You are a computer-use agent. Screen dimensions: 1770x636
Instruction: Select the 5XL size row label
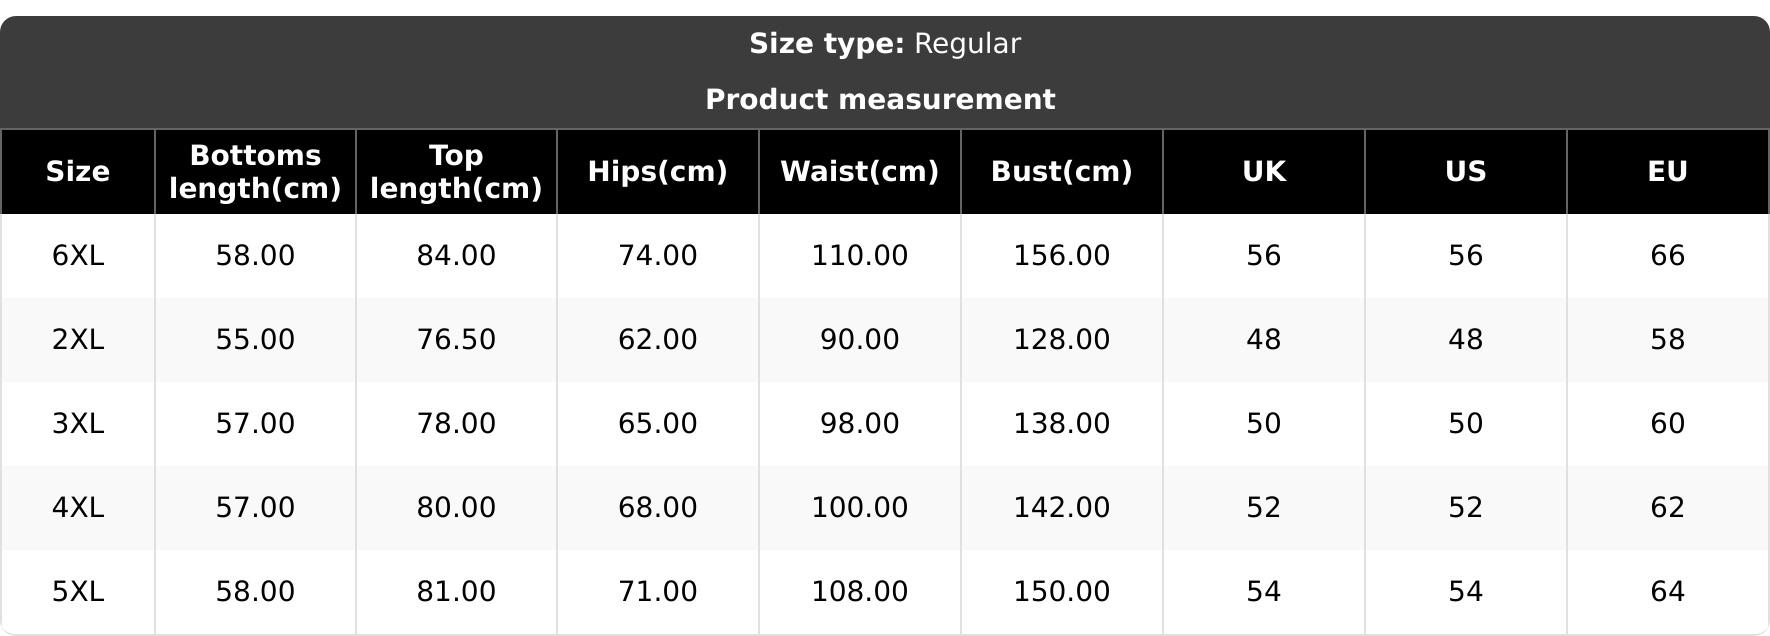(78, 592)
